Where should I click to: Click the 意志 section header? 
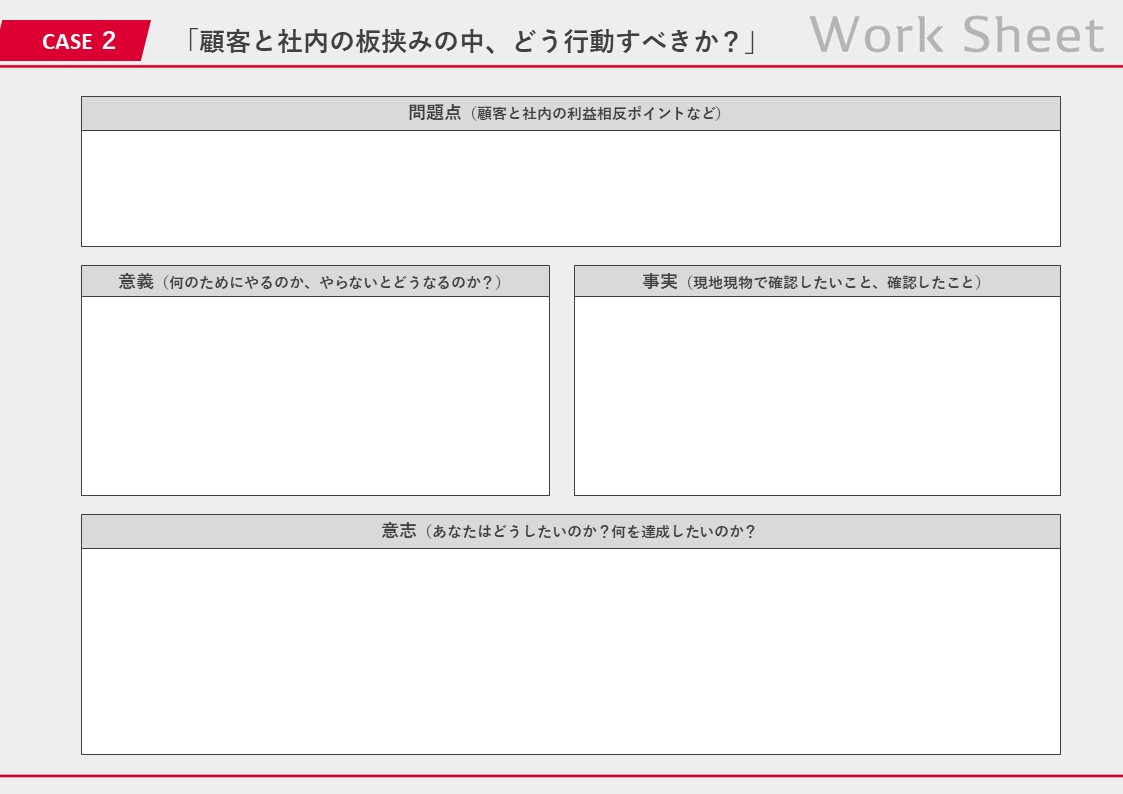571,531
